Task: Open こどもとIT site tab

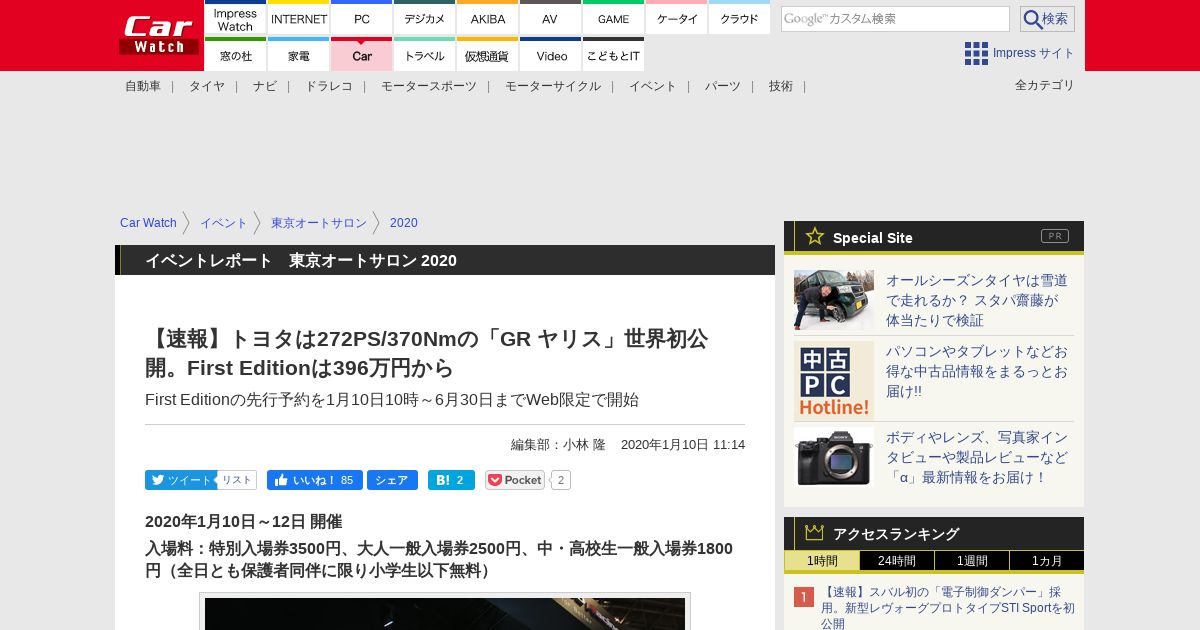Action: coord(613,55)
